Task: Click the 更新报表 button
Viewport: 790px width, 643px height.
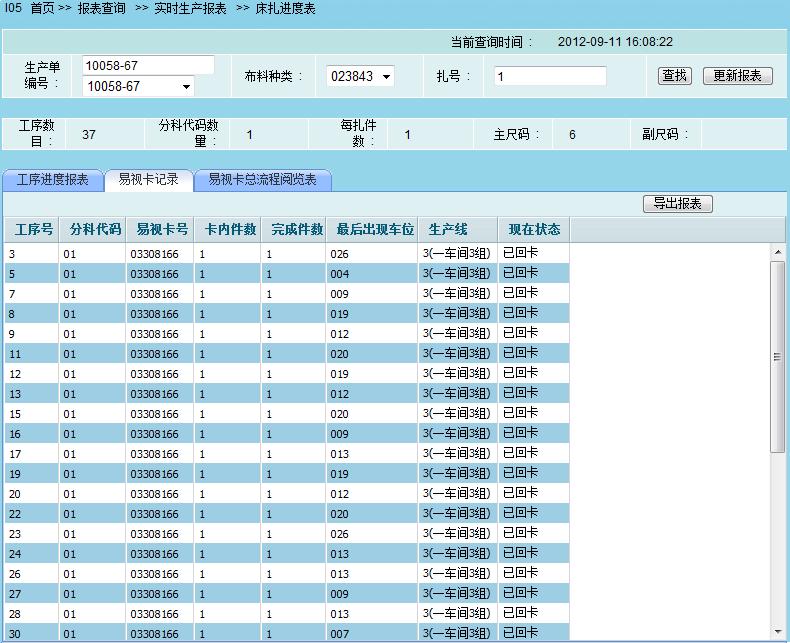Action: coord(737,76)
